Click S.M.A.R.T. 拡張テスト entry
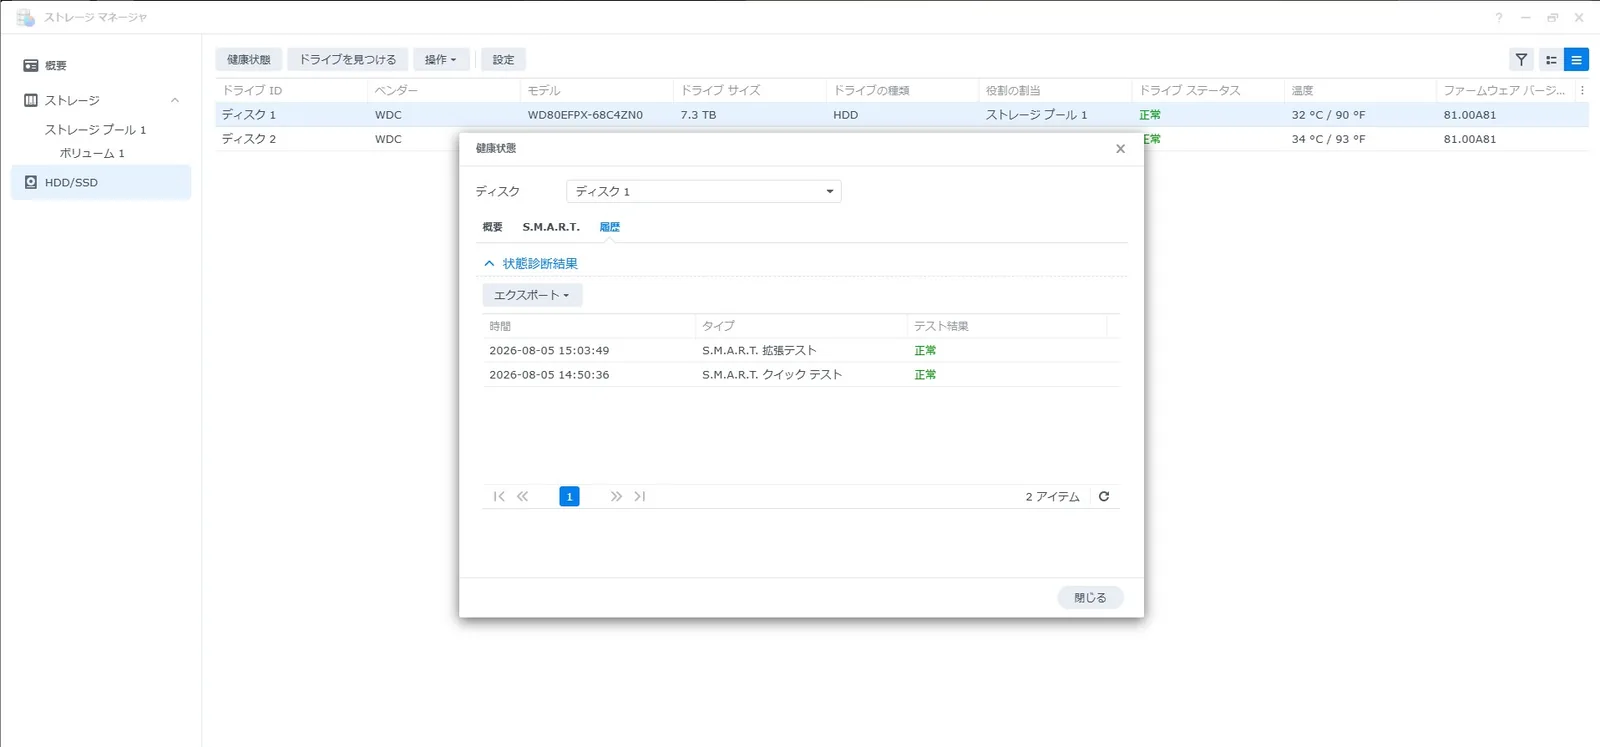 click(x=759, y=351)
